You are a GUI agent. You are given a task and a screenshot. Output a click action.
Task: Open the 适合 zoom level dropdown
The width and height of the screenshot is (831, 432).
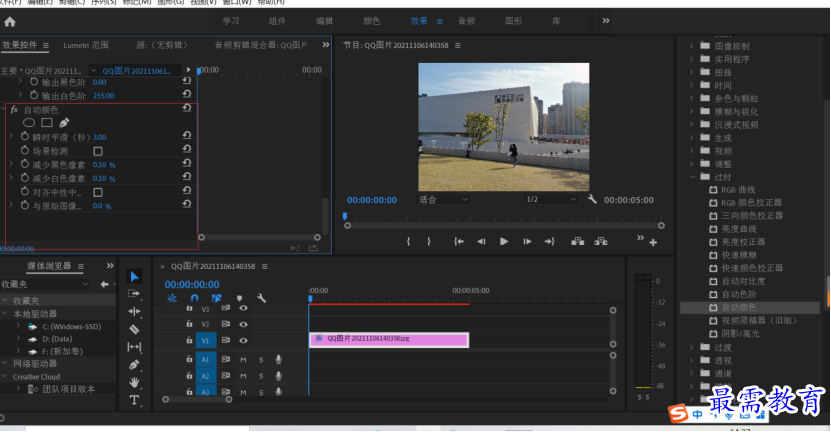[x=443, y=199]
